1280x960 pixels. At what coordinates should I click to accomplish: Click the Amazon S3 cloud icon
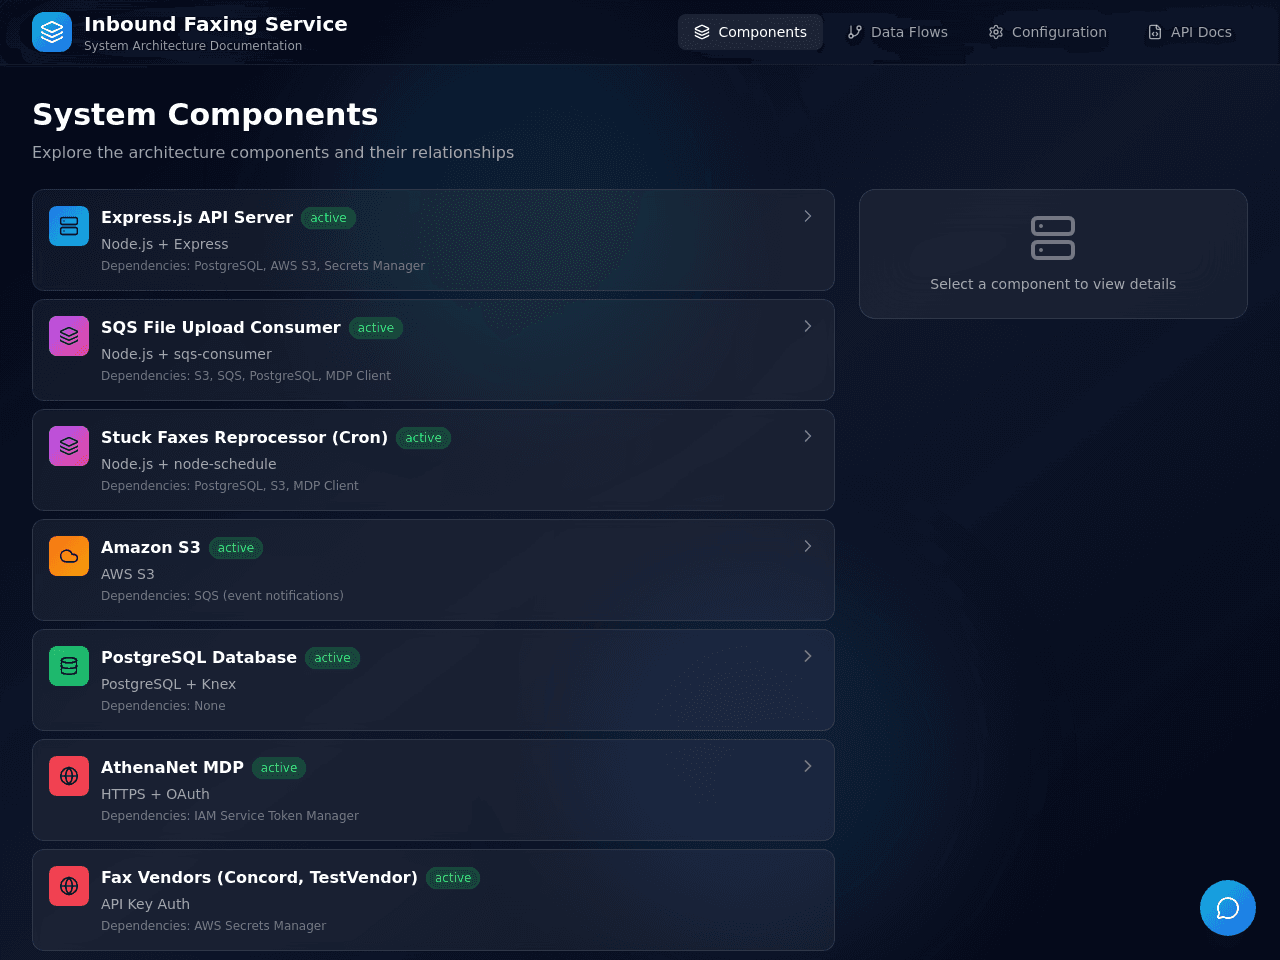click(69, 556)
